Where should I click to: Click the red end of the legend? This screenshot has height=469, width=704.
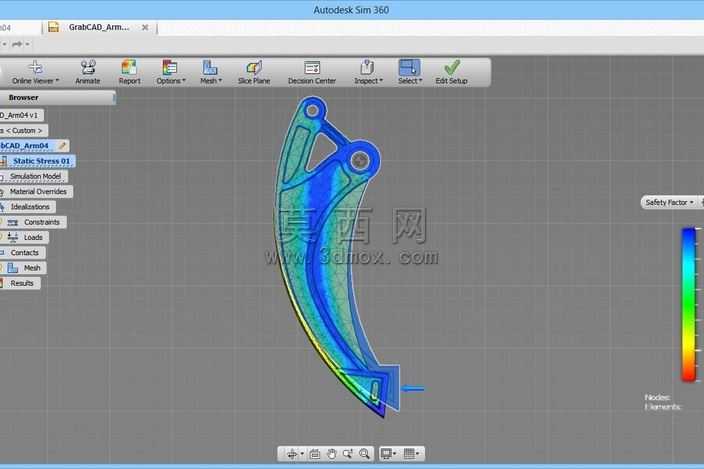pyautogui.click(x=689, y=376)
